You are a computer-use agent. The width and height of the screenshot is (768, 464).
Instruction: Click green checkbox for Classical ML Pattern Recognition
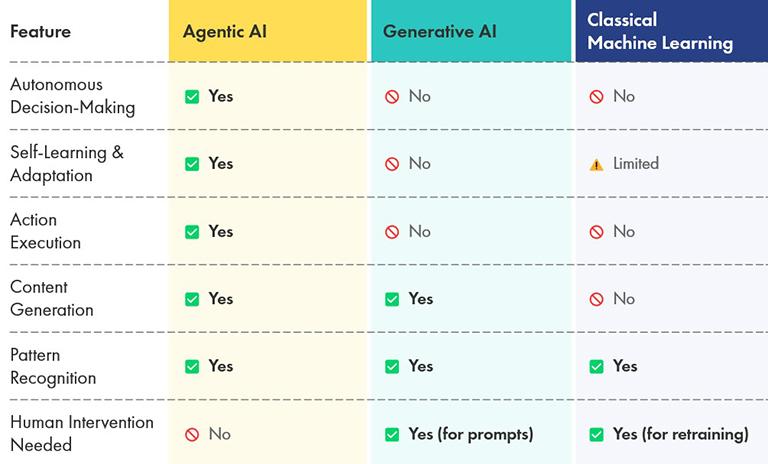[596, 366]
